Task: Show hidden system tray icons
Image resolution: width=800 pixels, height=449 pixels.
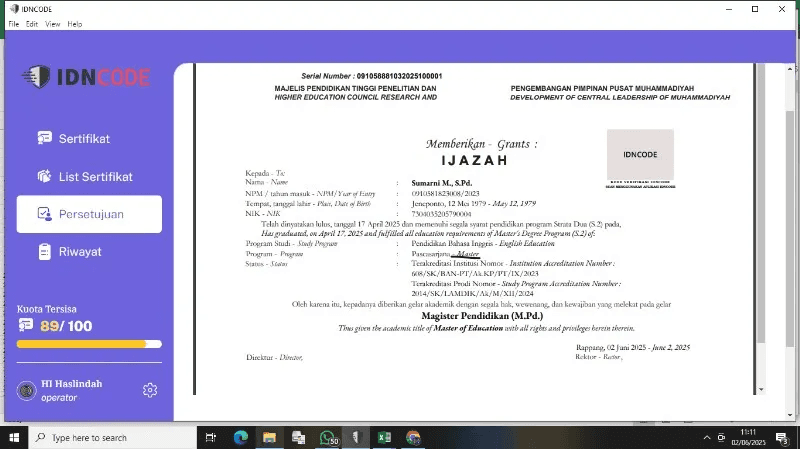Action: coord(707,438)
